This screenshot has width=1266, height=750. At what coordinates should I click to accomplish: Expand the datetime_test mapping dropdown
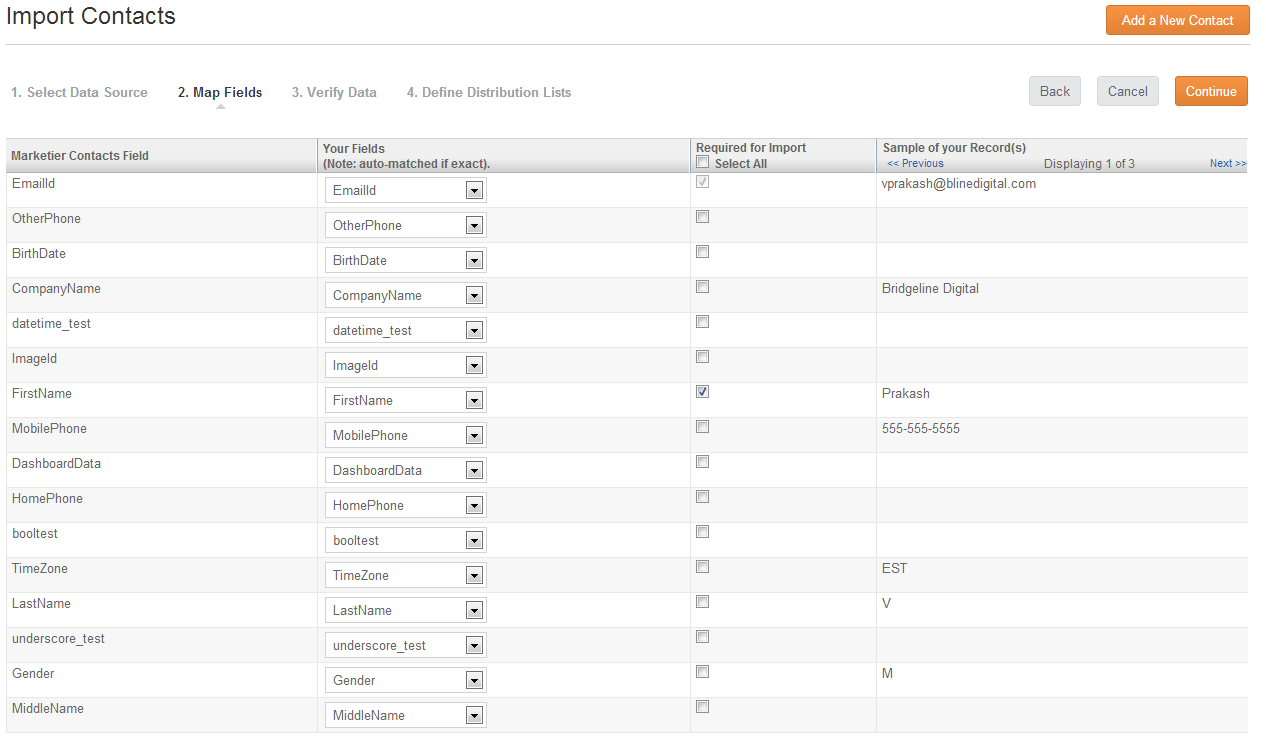tap(406, 330)
